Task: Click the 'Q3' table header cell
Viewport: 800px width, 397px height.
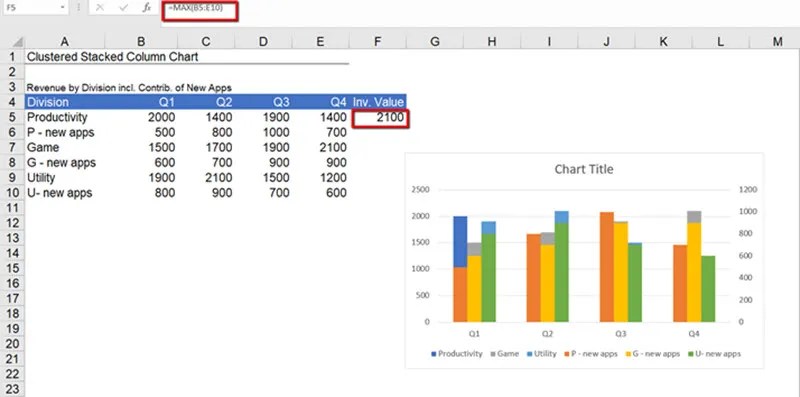Action: point(263,102)
